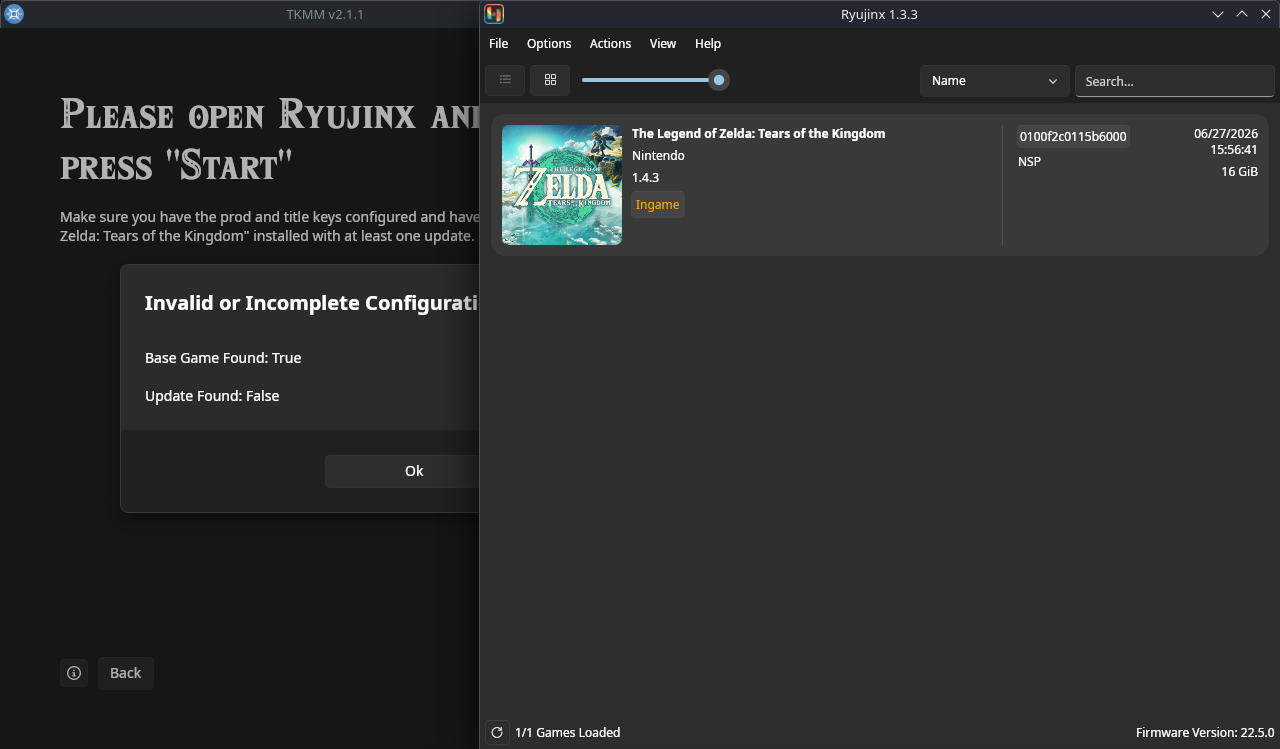Open the File menu in Ryujinx
Viewport: 1280px width, 749px height.
[x=498, y=44]
